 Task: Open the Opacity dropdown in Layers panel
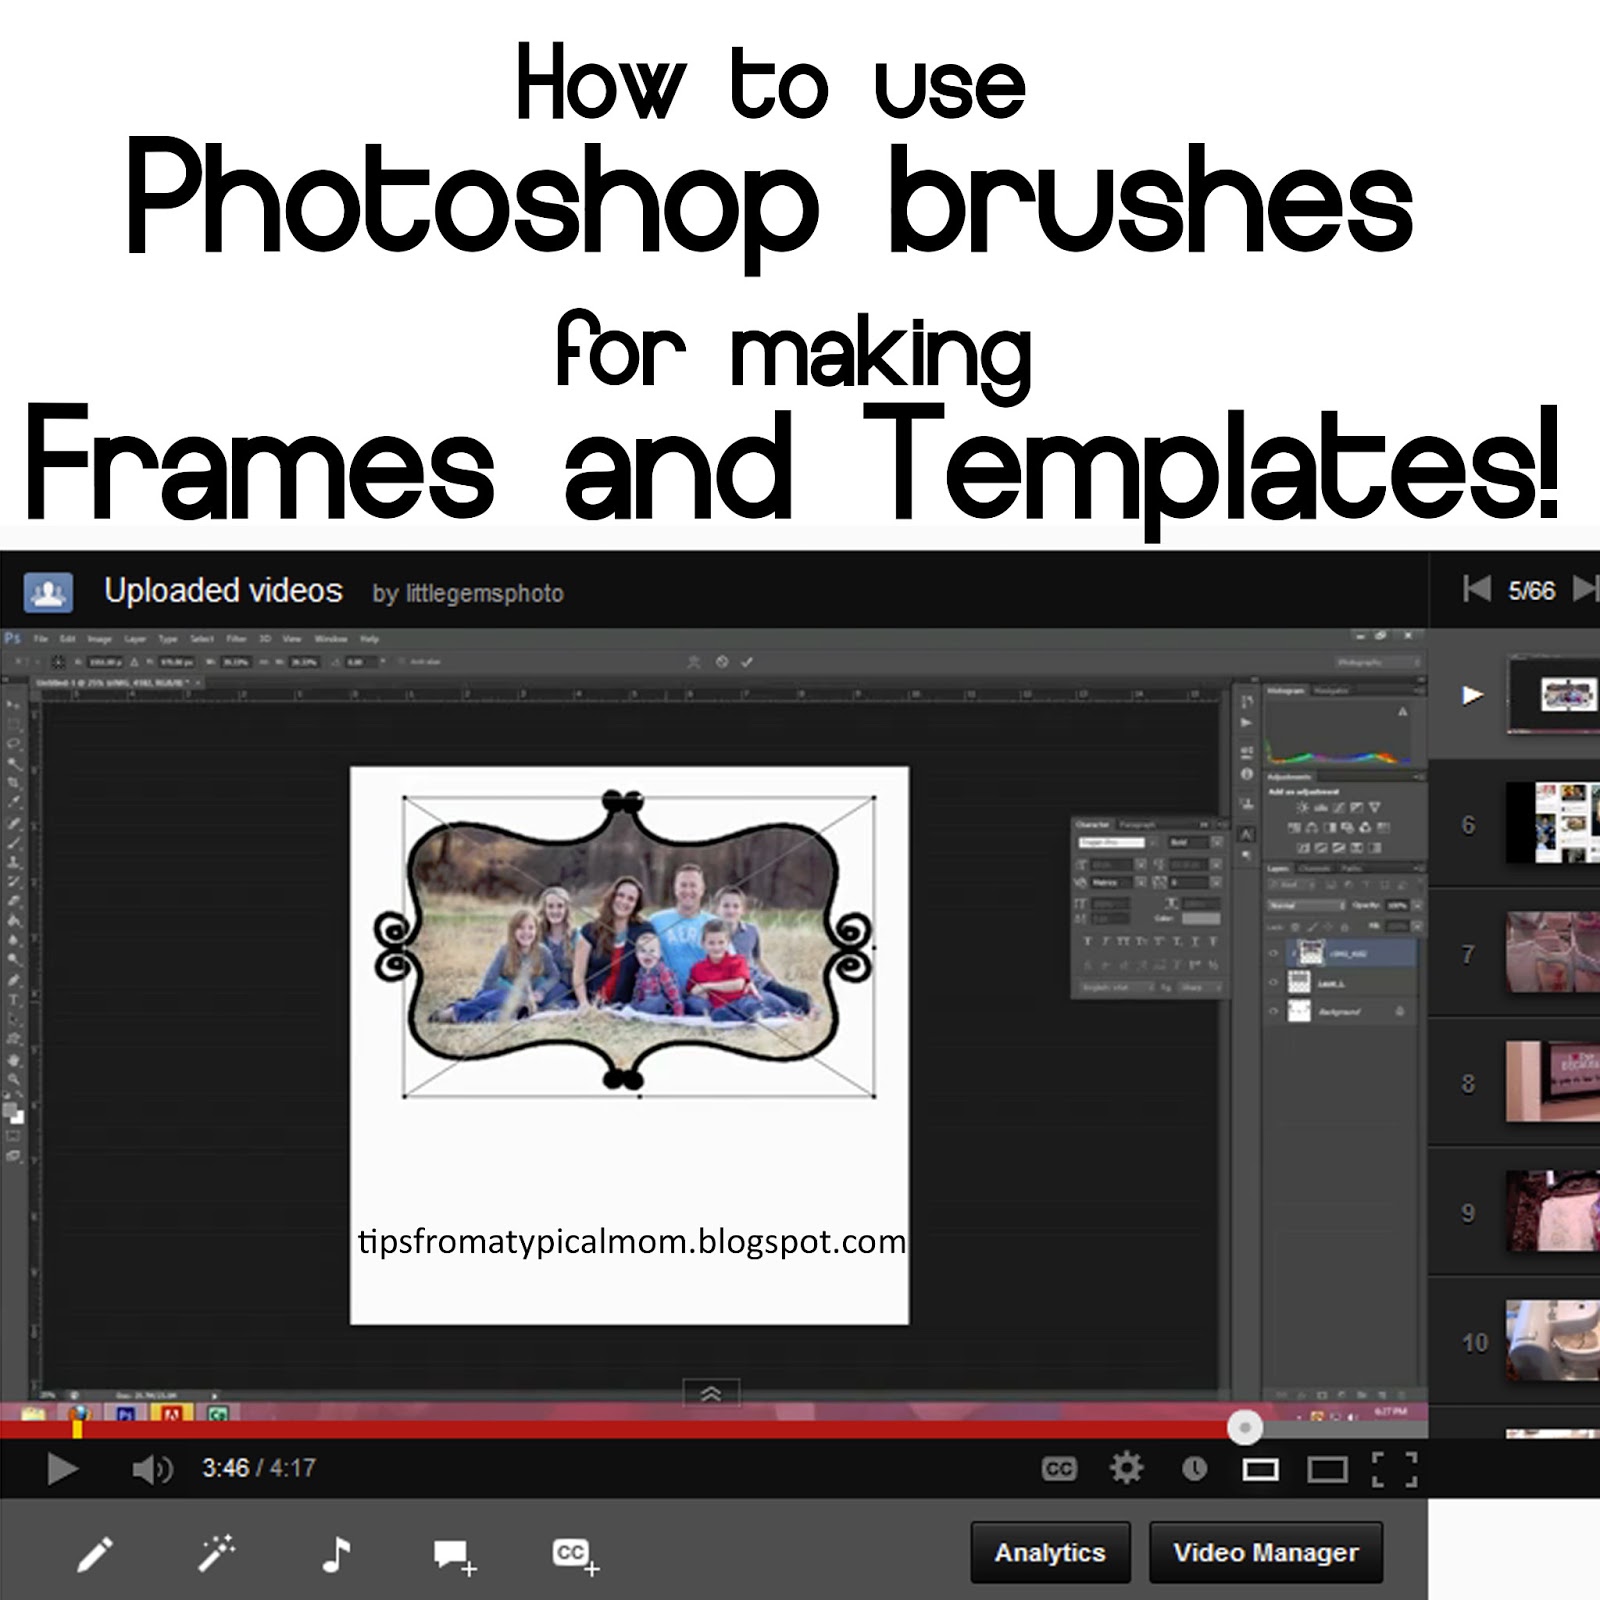coord(1398,906)
